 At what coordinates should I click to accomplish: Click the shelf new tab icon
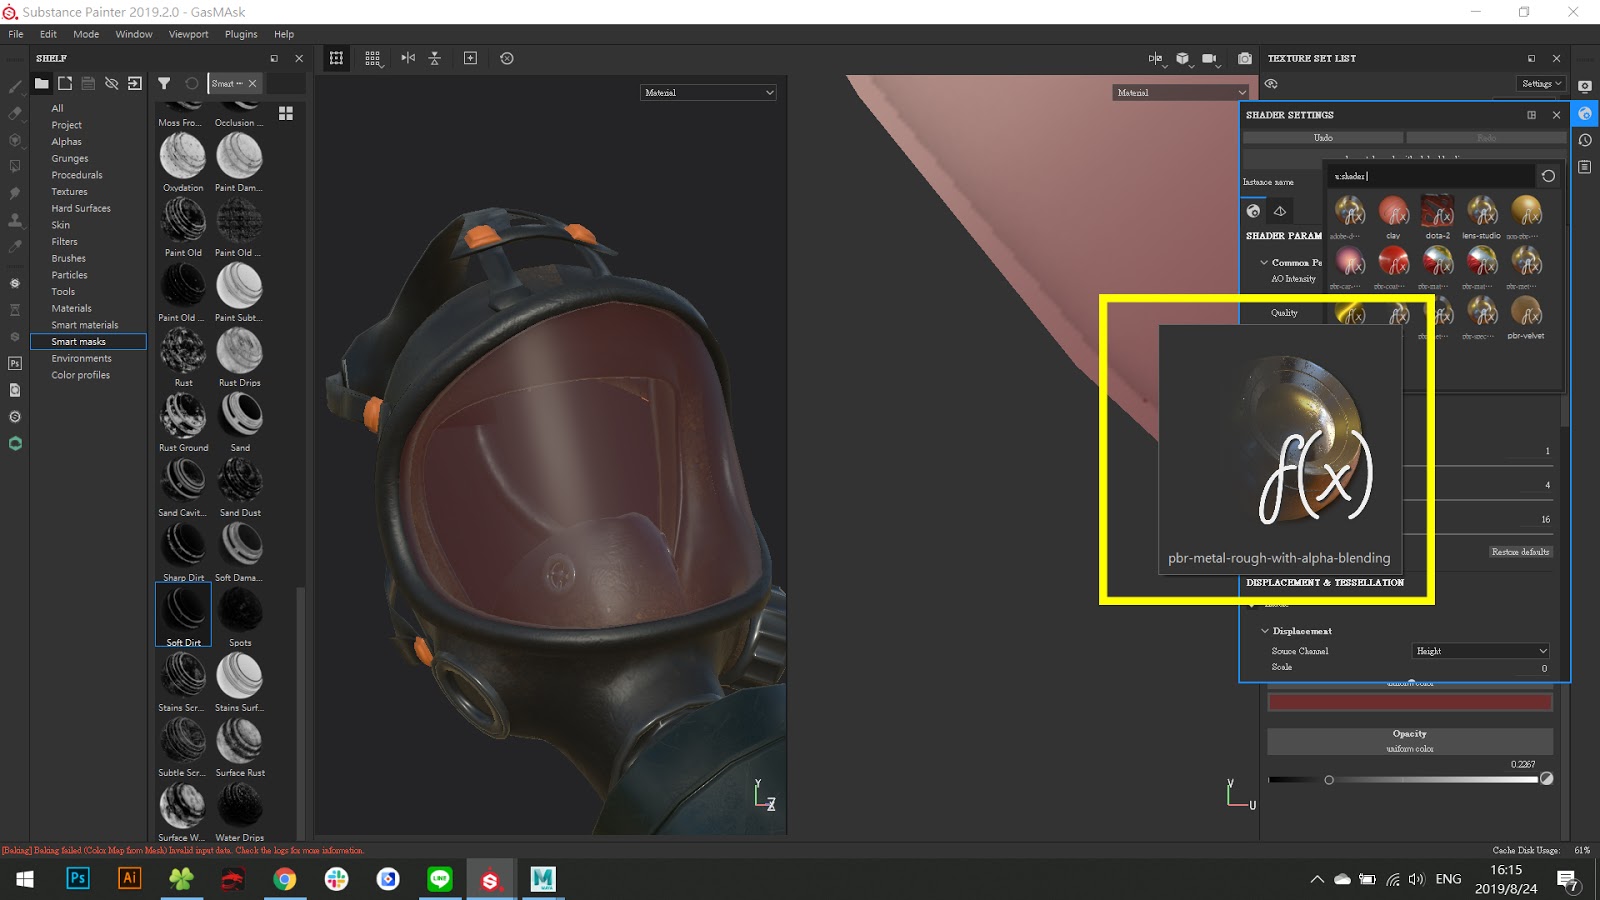click(65, 83)
